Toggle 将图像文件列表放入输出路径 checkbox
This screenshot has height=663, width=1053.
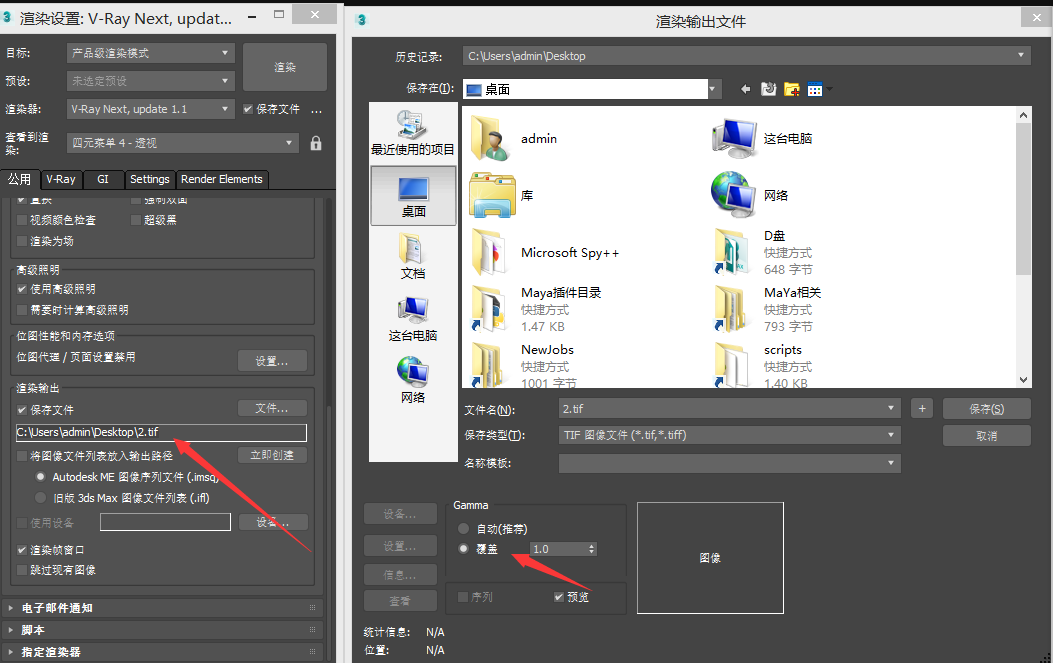tap(21, 456)
